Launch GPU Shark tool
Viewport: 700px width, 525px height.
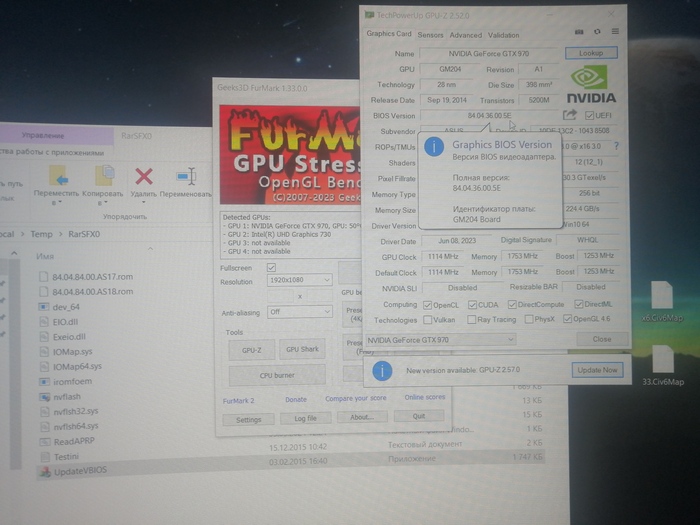(302, 349)
